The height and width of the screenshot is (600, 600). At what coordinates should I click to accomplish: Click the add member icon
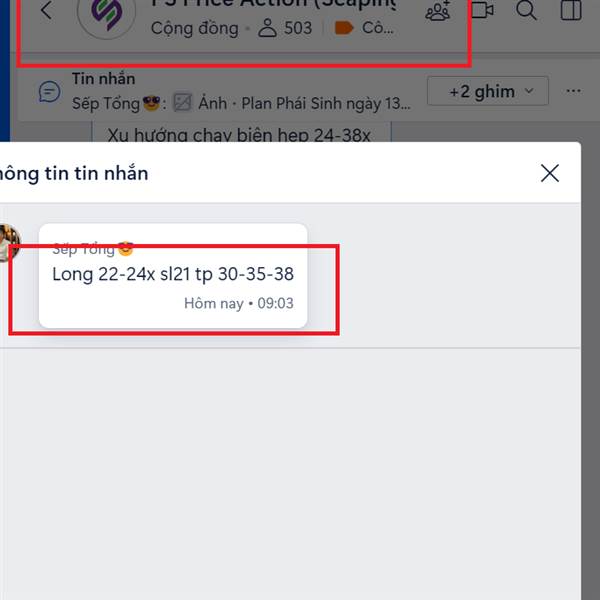pos(438,10)
